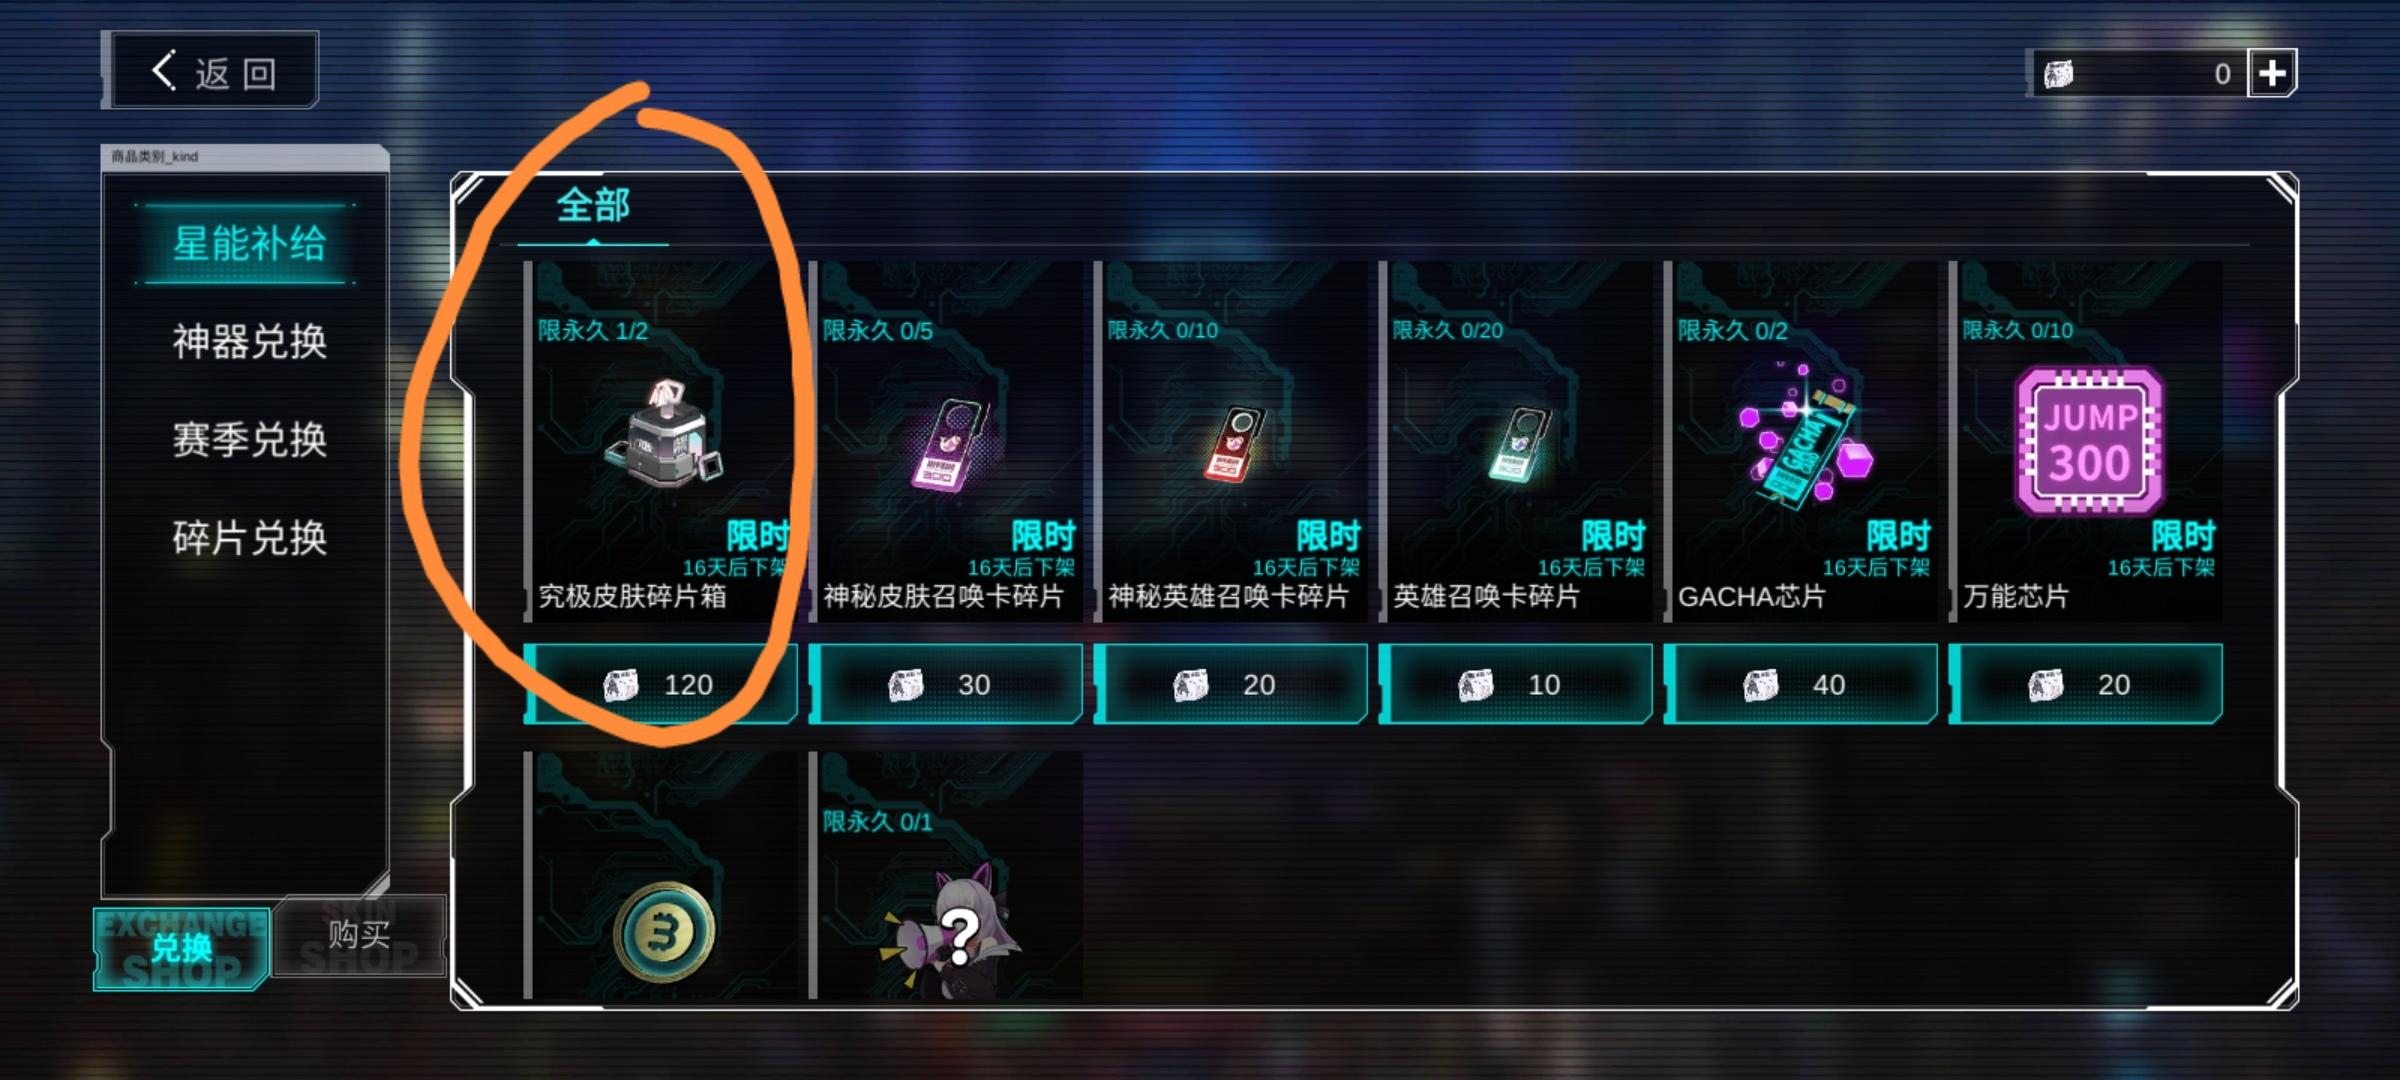2400x1080 pixels.
Task: Open the 赛季兑换 category
Action: tap(249, 440)
